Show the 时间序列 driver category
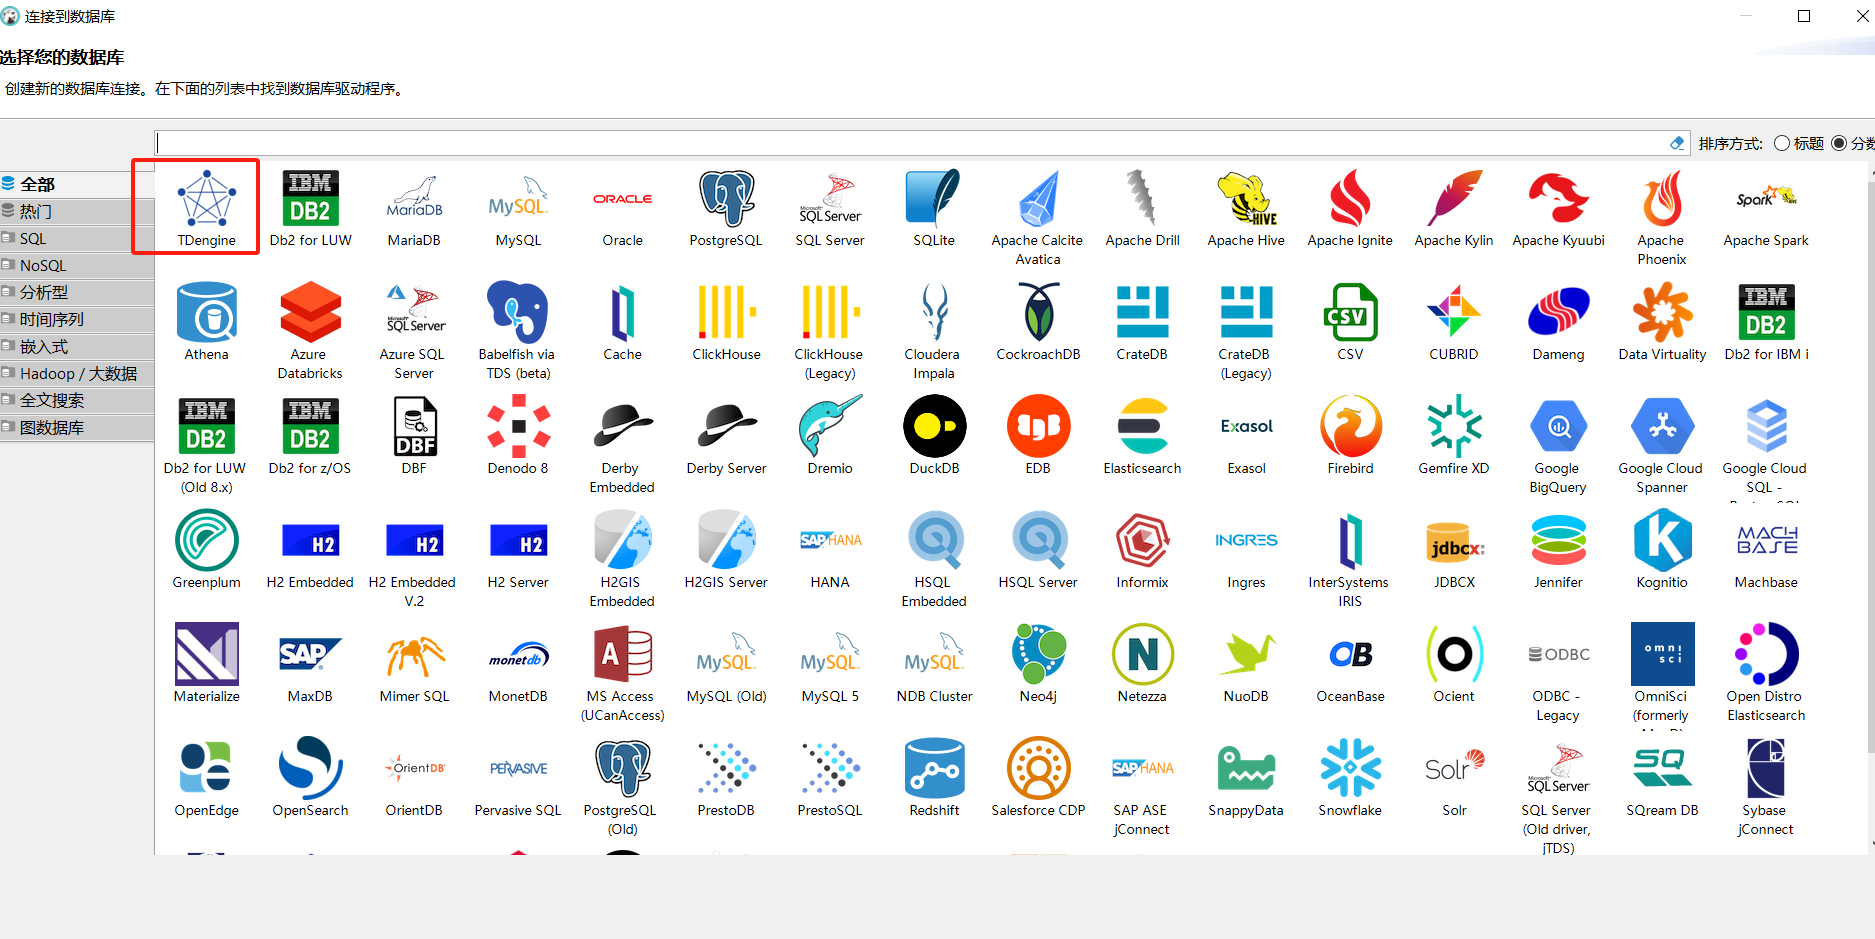1875x939 pixels. pos(77,319)
